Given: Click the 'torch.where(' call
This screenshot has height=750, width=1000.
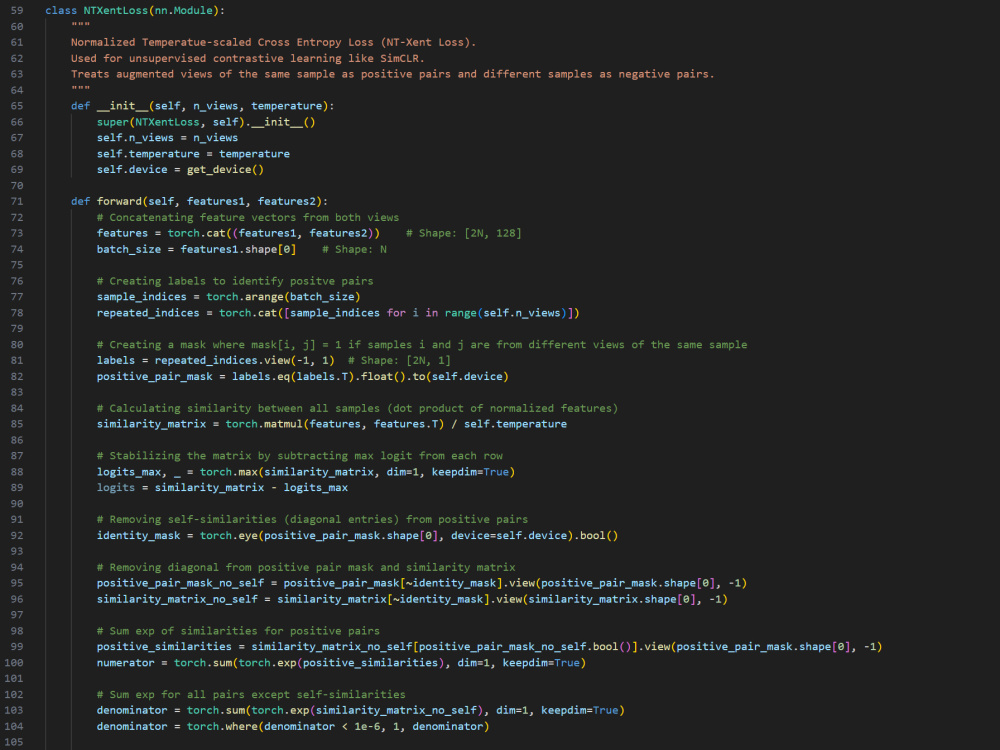Looking at the screenshot, I should pos(225,726).
